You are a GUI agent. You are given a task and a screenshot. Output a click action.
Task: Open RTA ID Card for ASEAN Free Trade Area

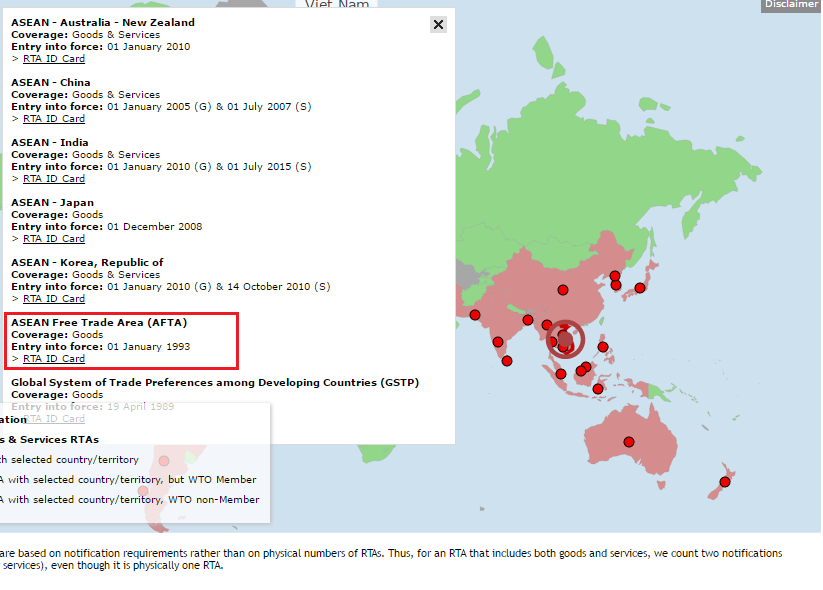[54, 359]
